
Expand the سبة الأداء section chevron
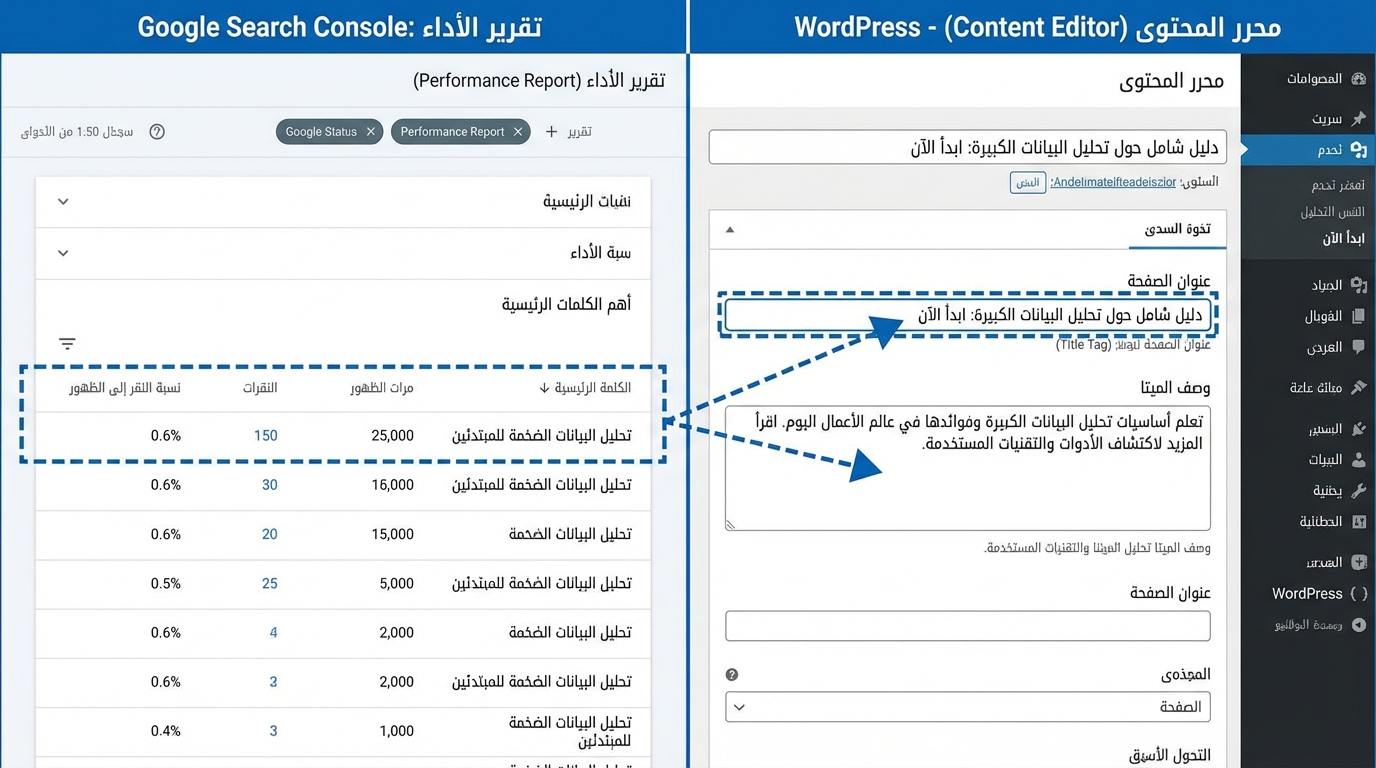pos(62,253)
